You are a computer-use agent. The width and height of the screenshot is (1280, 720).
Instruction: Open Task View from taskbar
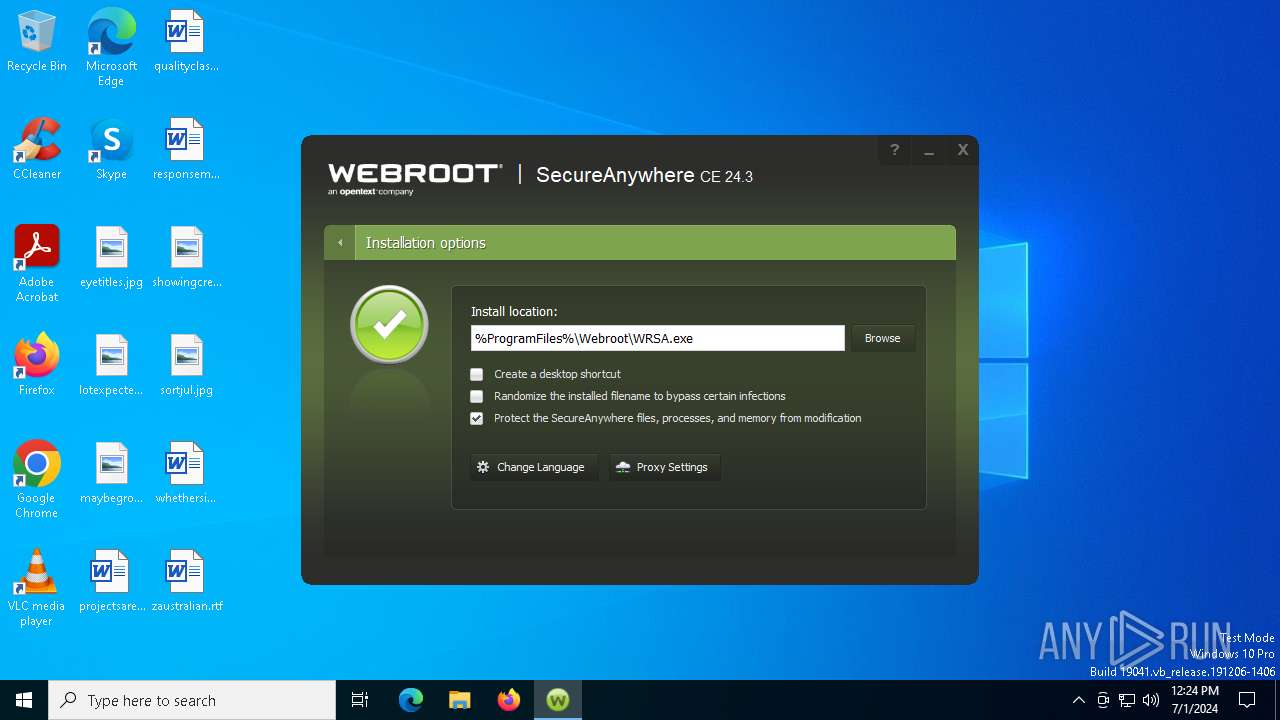click(360, 700)
